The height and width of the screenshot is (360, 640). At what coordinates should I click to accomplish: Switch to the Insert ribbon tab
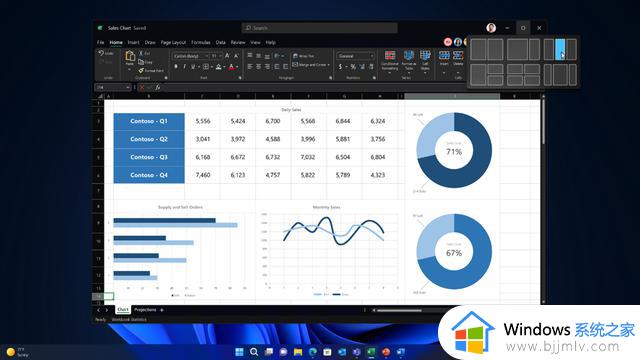133,42
